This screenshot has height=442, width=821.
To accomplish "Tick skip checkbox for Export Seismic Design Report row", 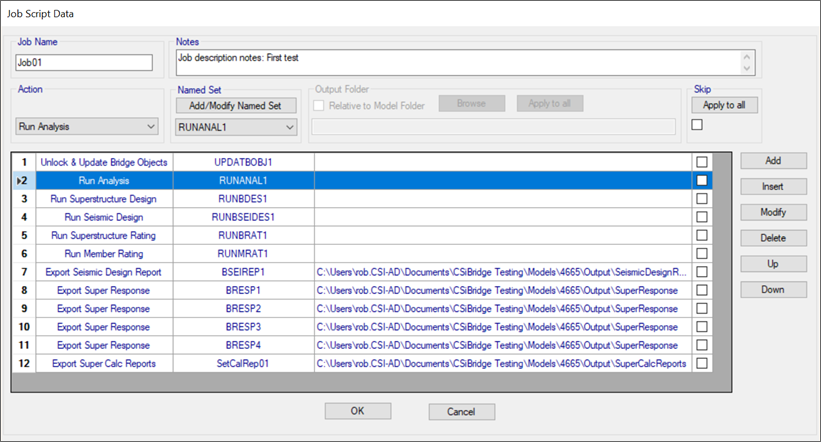I will point(702,272).
